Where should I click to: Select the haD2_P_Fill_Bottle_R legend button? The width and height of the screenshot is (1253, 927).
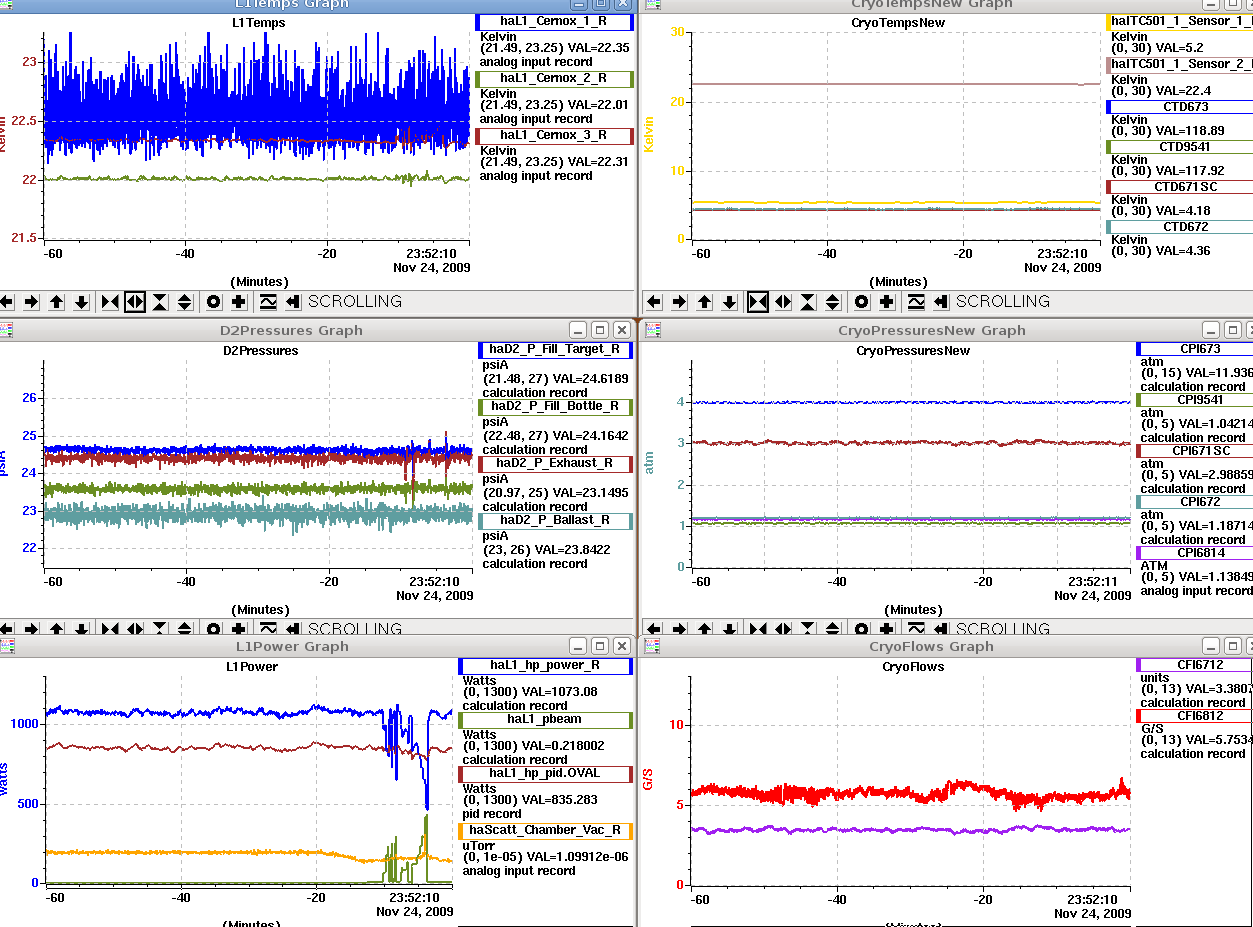tap(554, 407)
